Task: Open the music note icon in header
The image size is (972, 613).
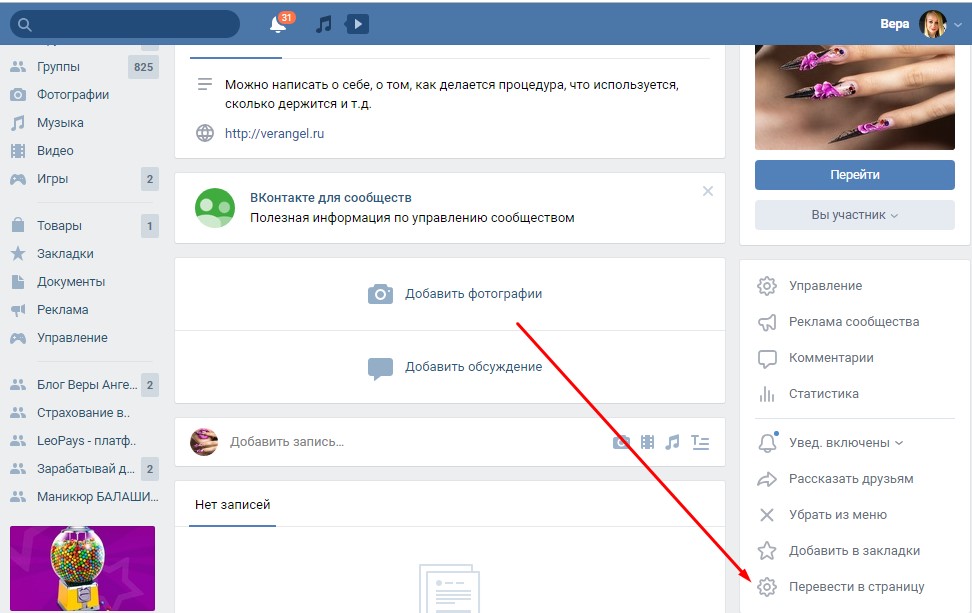Action: pos(324,24)
